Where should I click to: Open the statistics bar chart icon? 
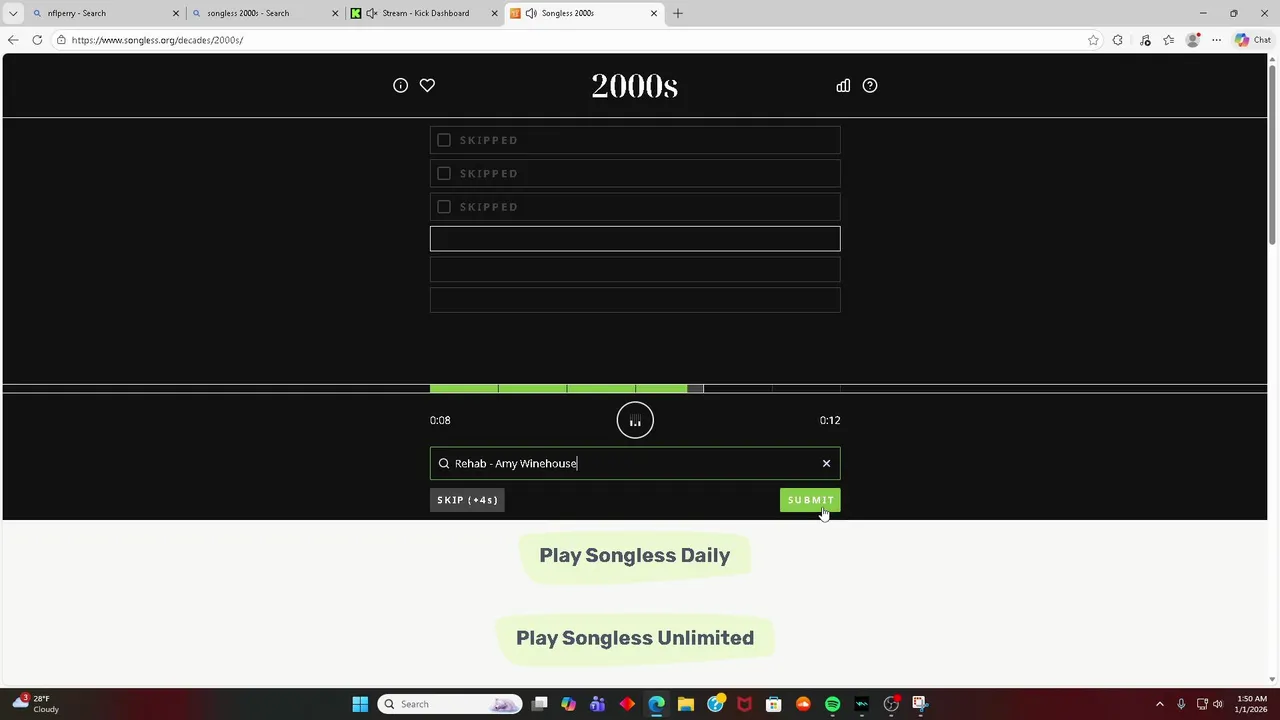[x=843, y=86]
